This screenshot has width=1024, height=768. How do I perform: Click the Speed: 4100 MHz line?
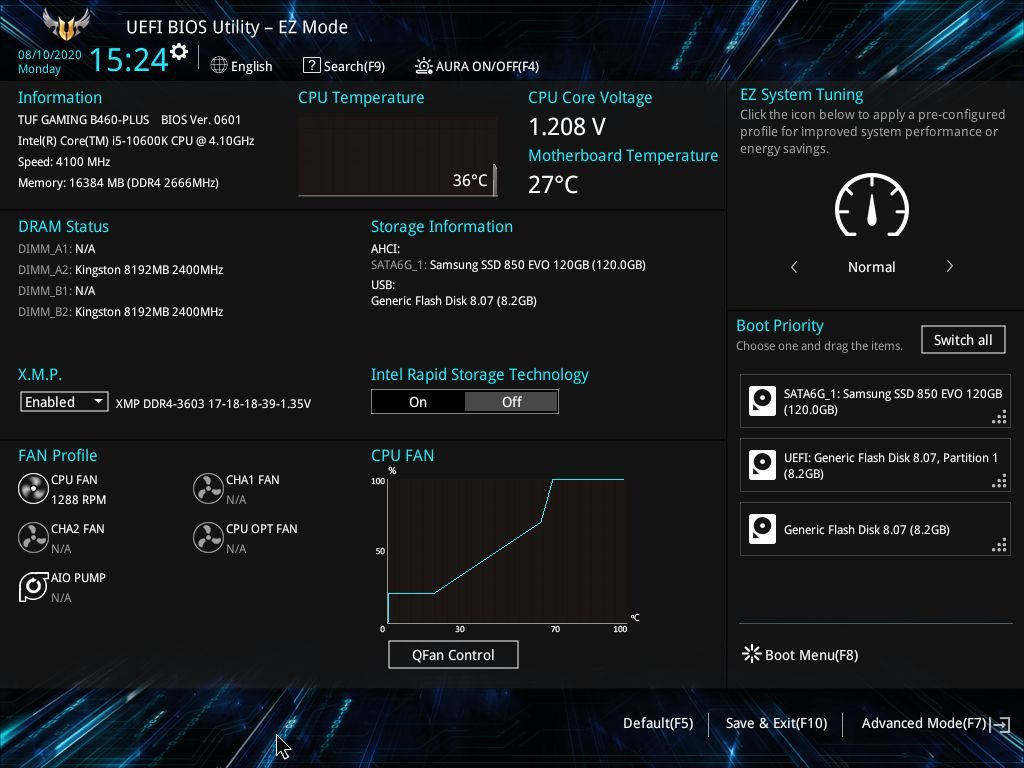click(64, 161)
